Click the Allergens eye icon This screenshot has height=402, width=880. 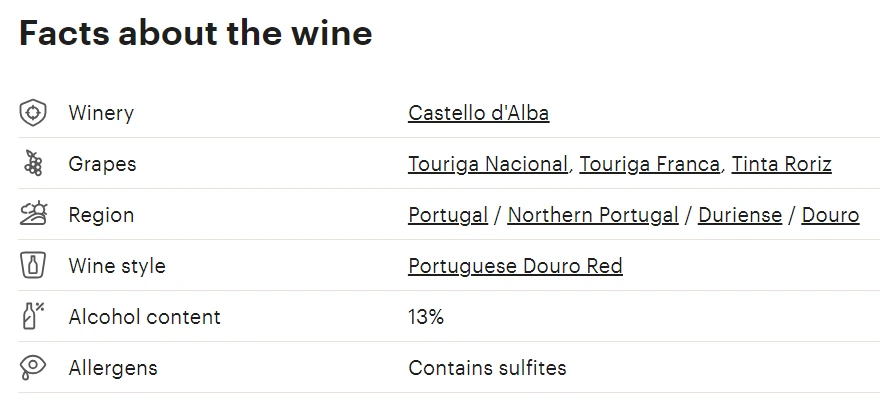(x=33, y=367)
